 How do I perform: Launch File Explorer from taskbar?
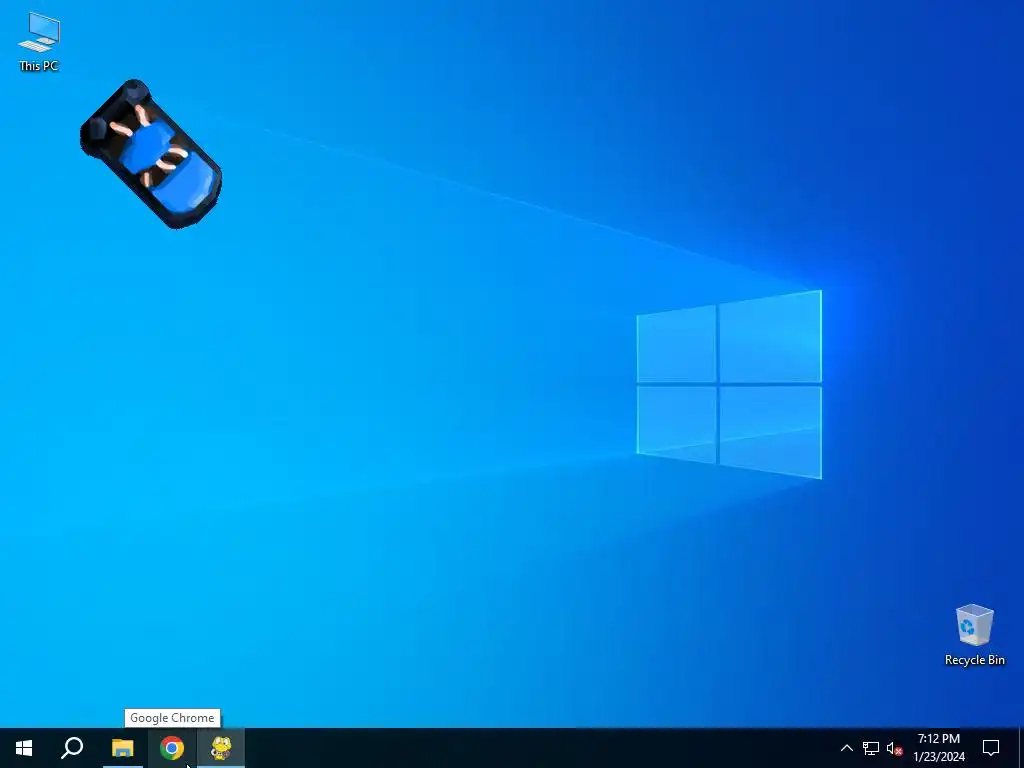click(x=122, y=748)
